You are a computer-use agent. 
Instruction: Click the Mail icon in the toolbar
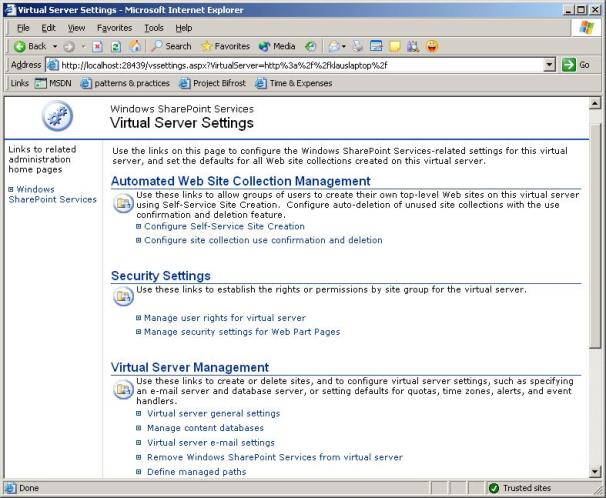pyautogui.click(x=334, y=47)
